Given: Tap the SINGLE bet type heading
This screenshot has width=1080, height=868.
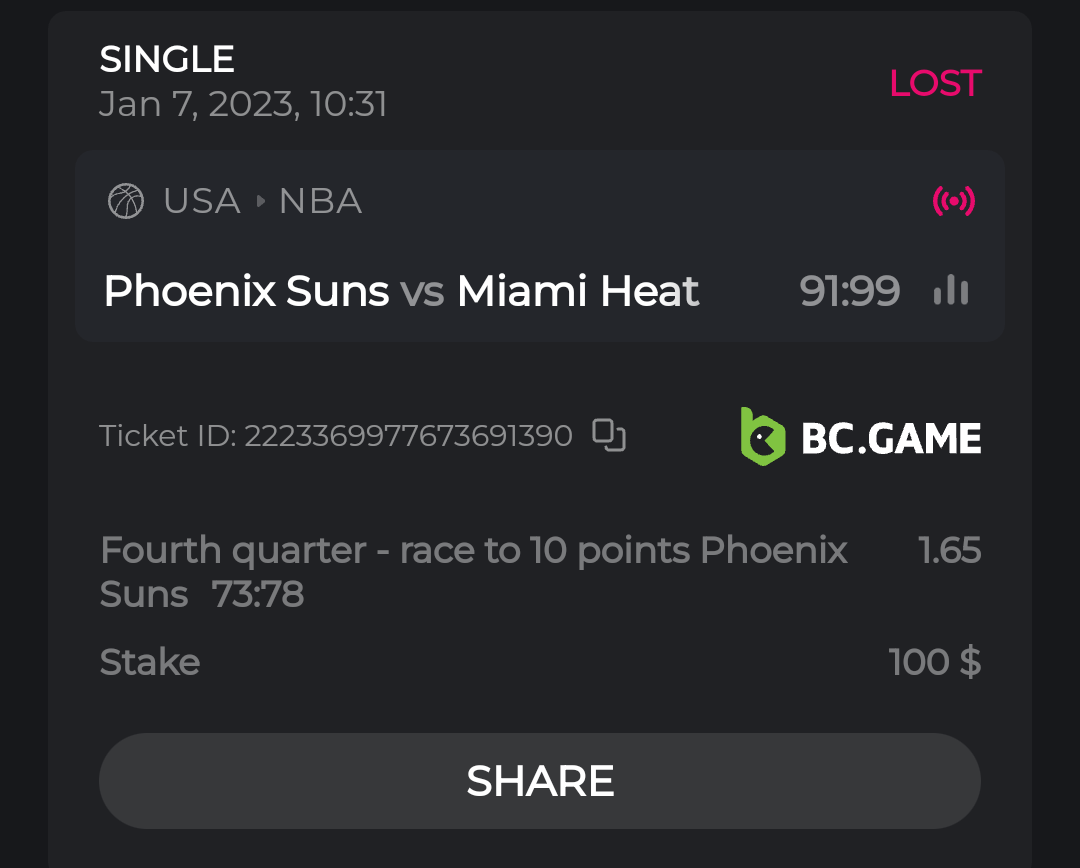Looking at the screenshot, I should (167, 59).
